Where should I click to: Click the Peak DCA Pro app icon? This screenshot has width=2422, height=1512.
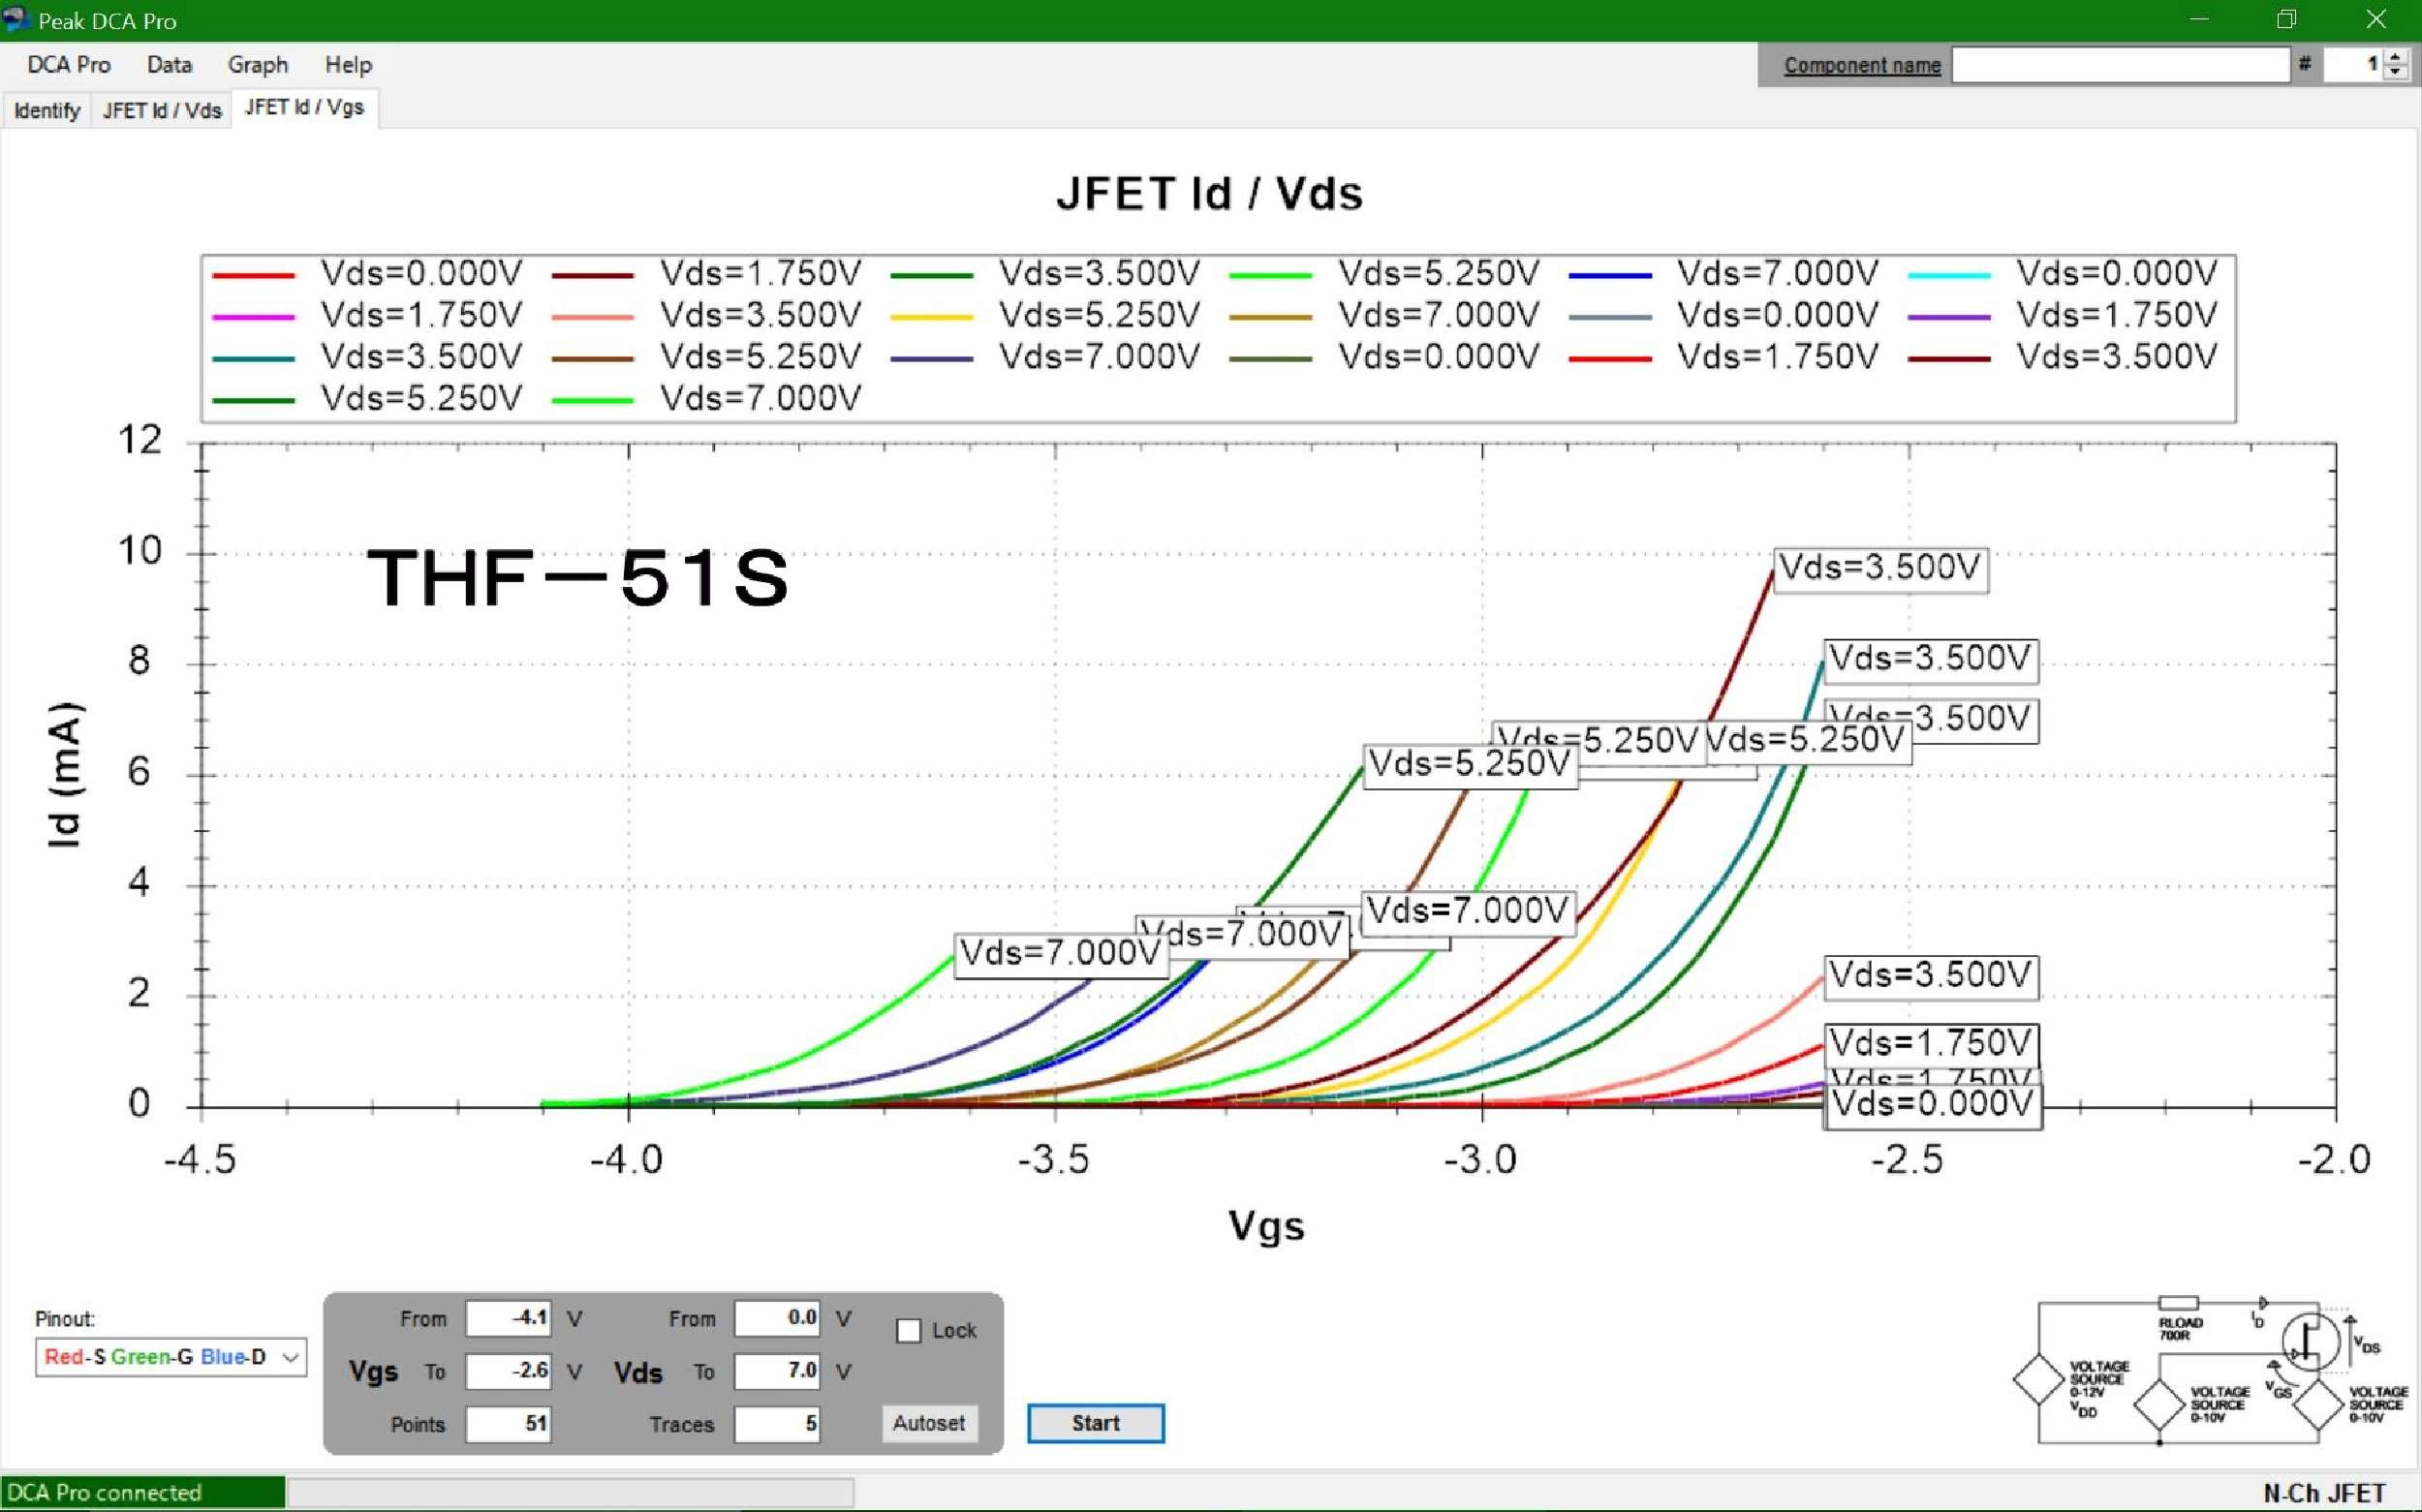click(16, 19)
